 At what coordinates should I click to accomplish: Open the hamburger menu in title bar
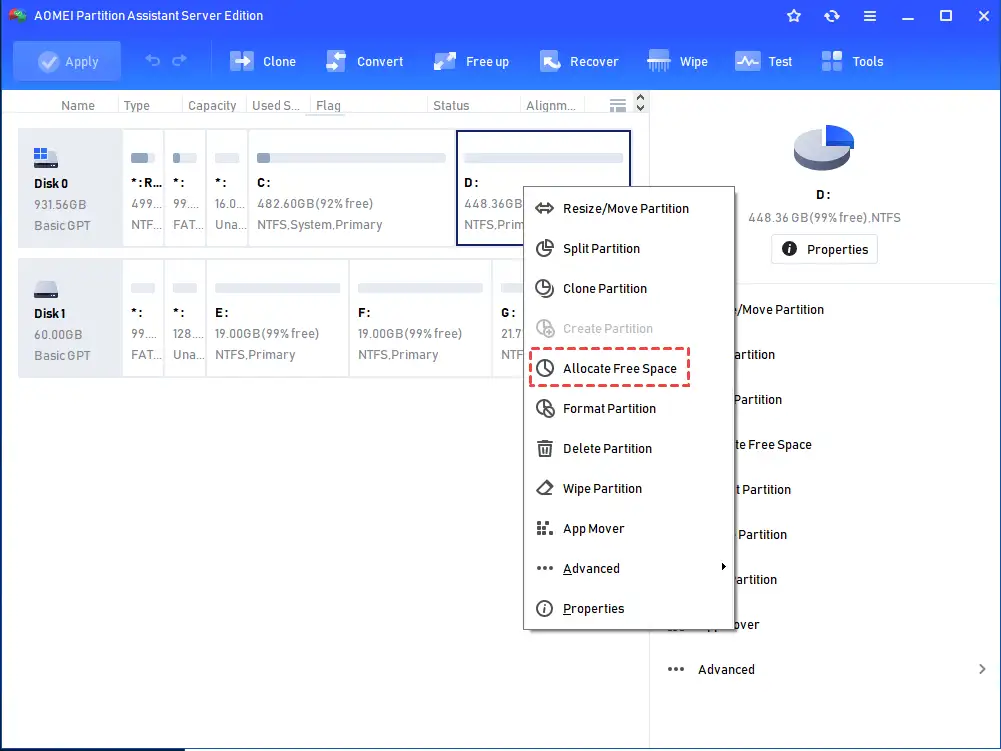pyautogui.click(x=869, y=16)
